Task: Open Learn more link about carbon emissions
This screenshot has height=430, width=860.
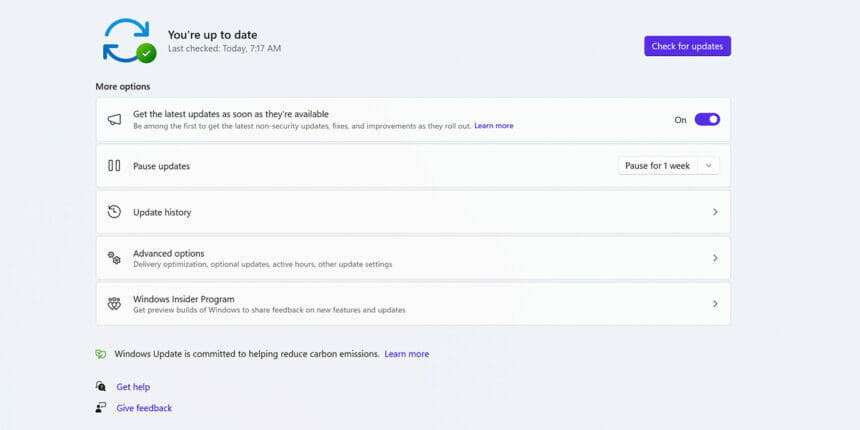Action: [406, 354]
